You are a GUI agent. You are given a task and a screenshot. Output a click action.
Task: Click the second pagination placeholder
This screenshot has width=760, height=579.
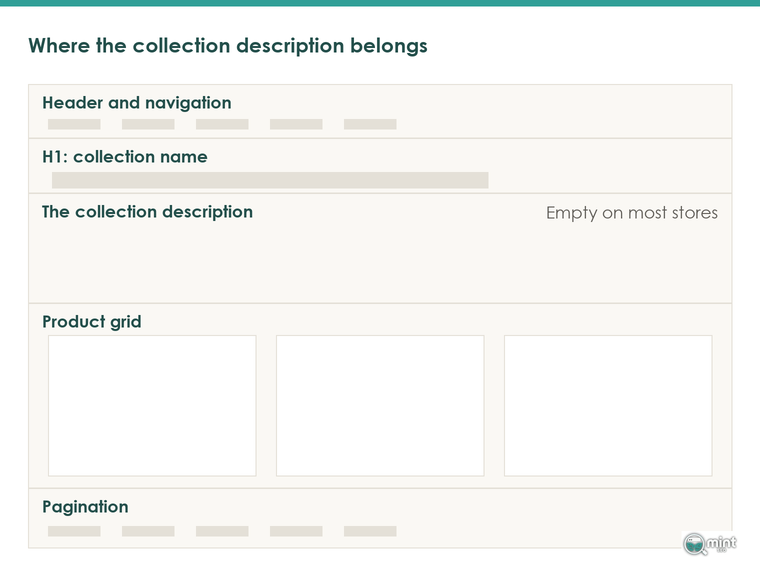(148, 531)
